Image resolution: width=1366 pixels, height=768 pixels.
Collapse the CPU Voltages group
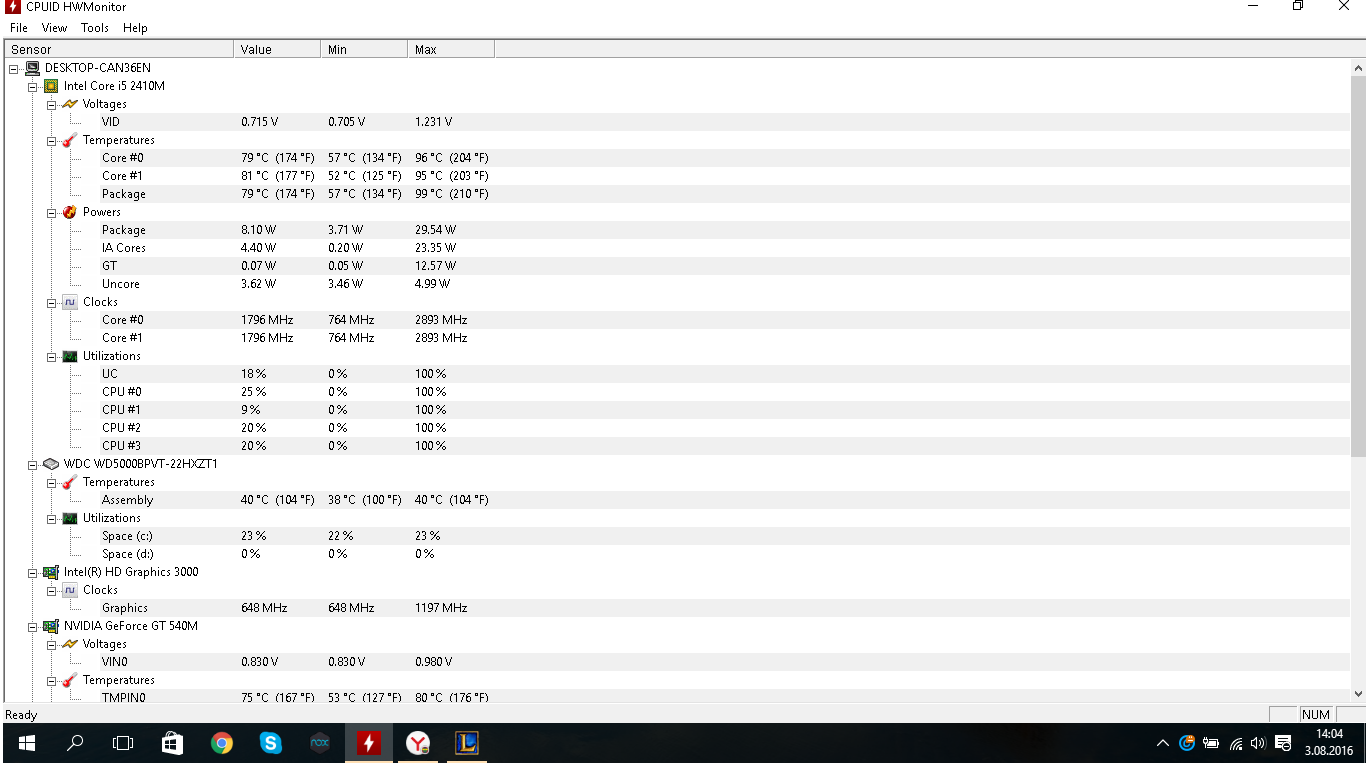[52, 104]
